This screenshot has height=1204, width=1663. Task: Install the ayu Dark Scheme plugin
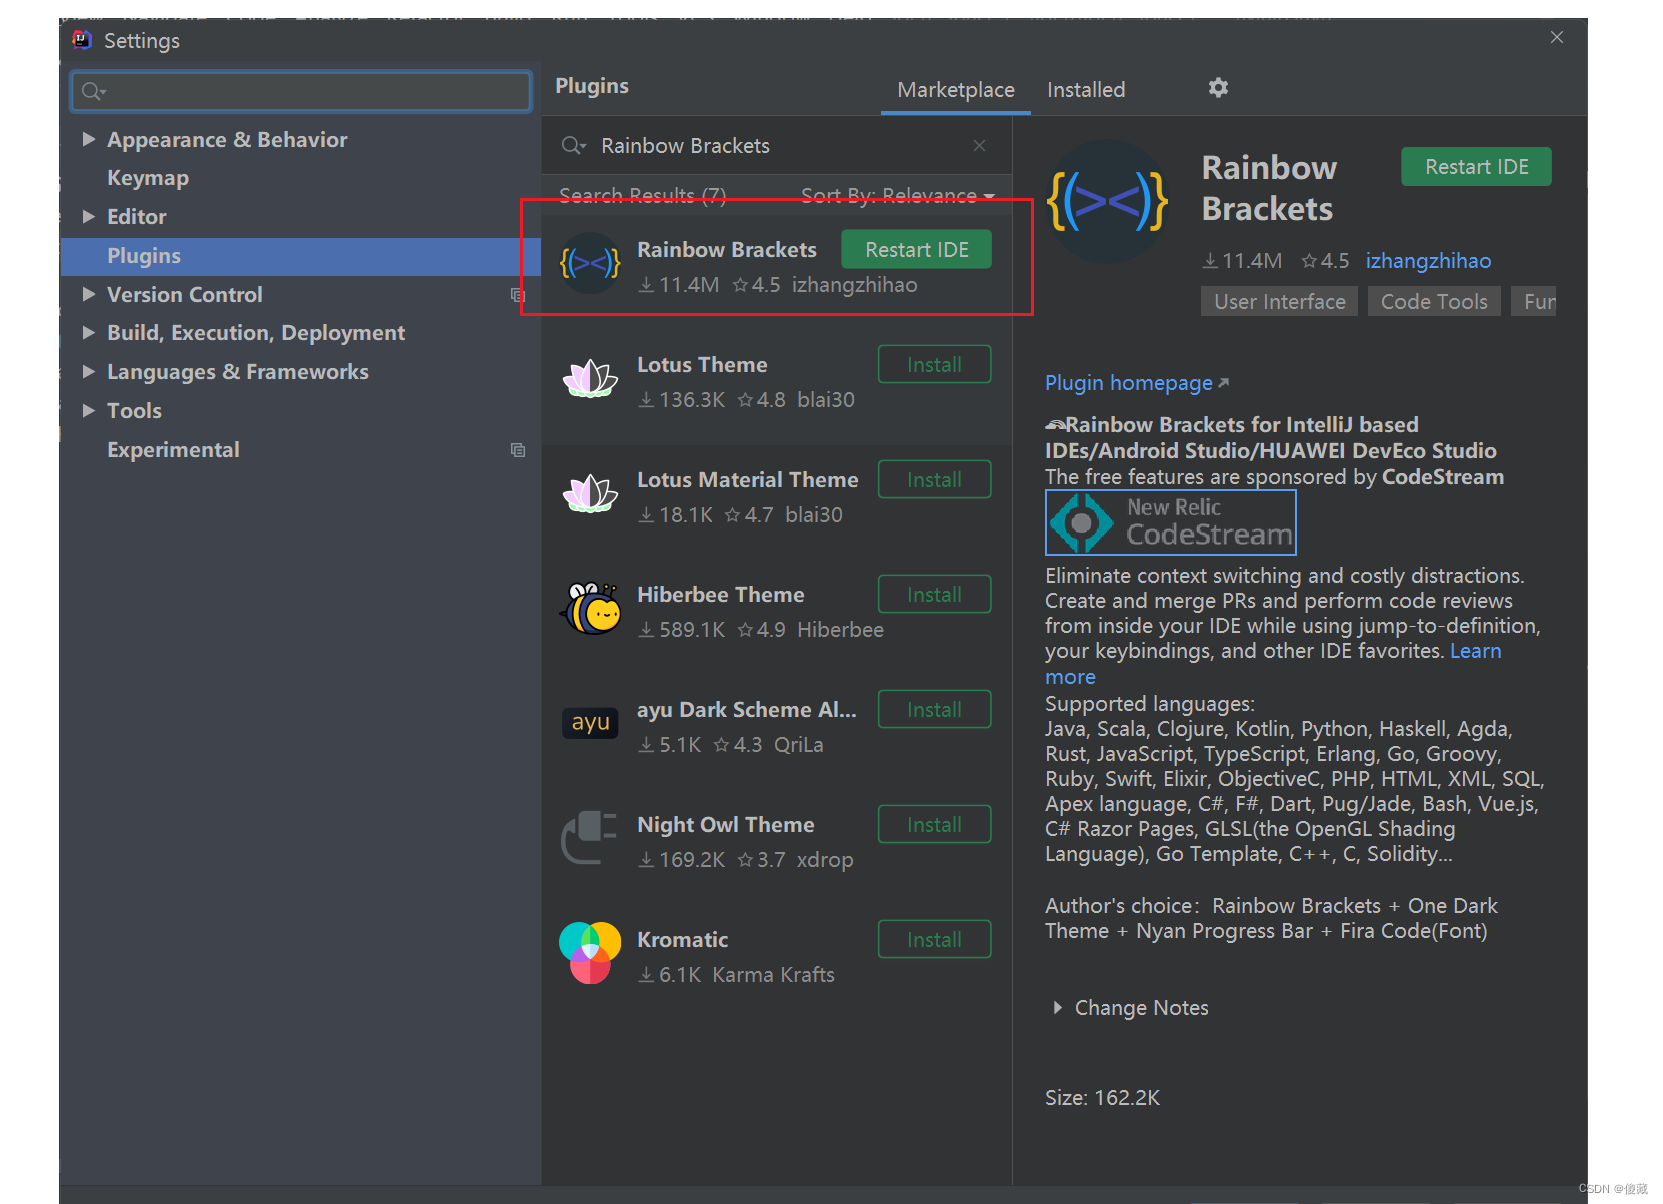click(934, 710)
